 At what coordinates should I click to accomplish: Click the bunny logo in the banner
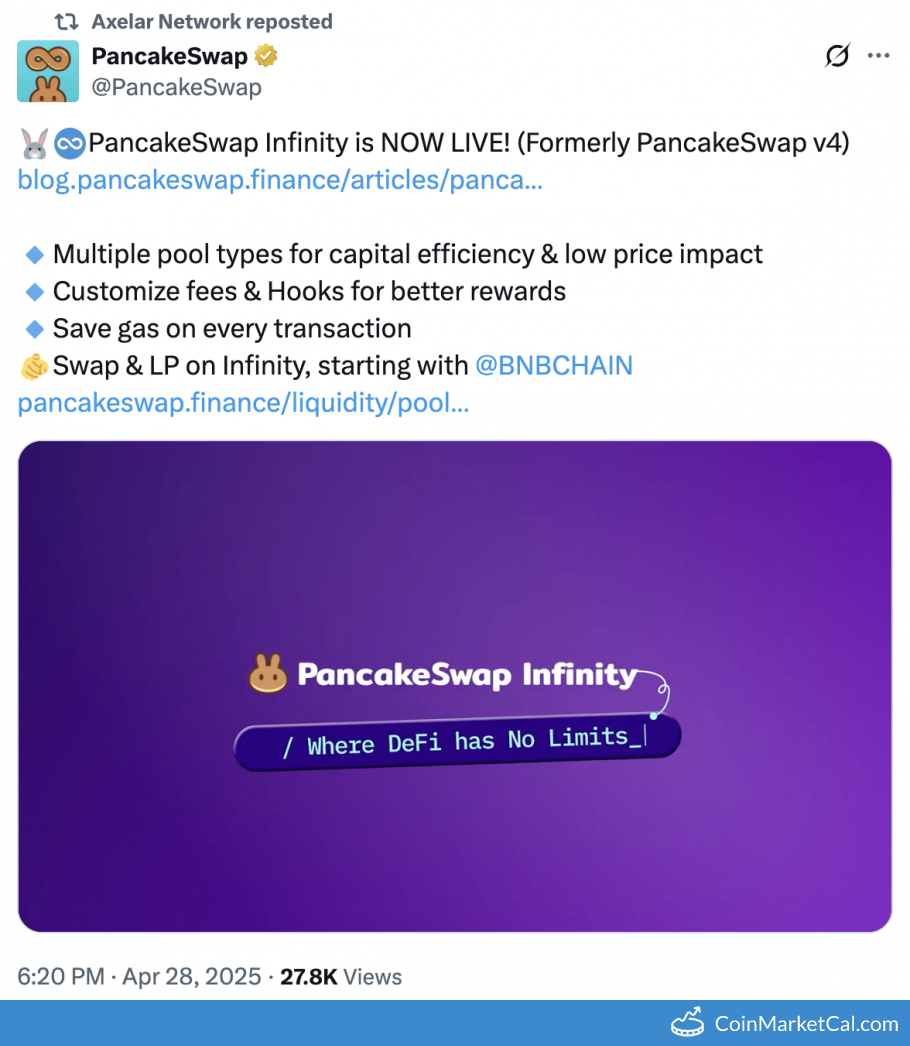268,675
